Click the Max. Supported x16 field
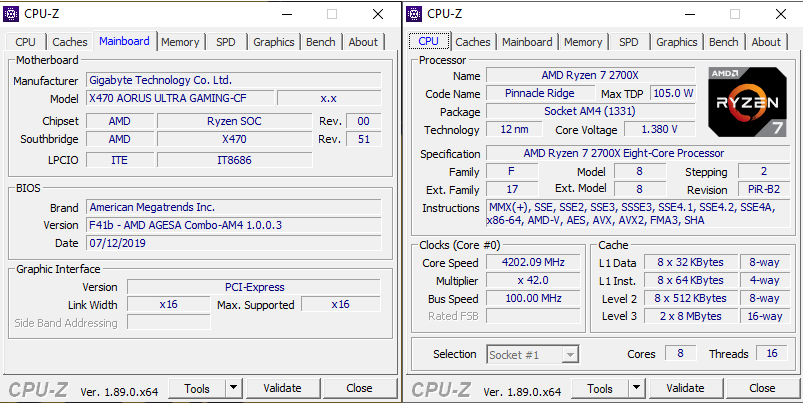The image size is (803, 403). pos(341,305)
